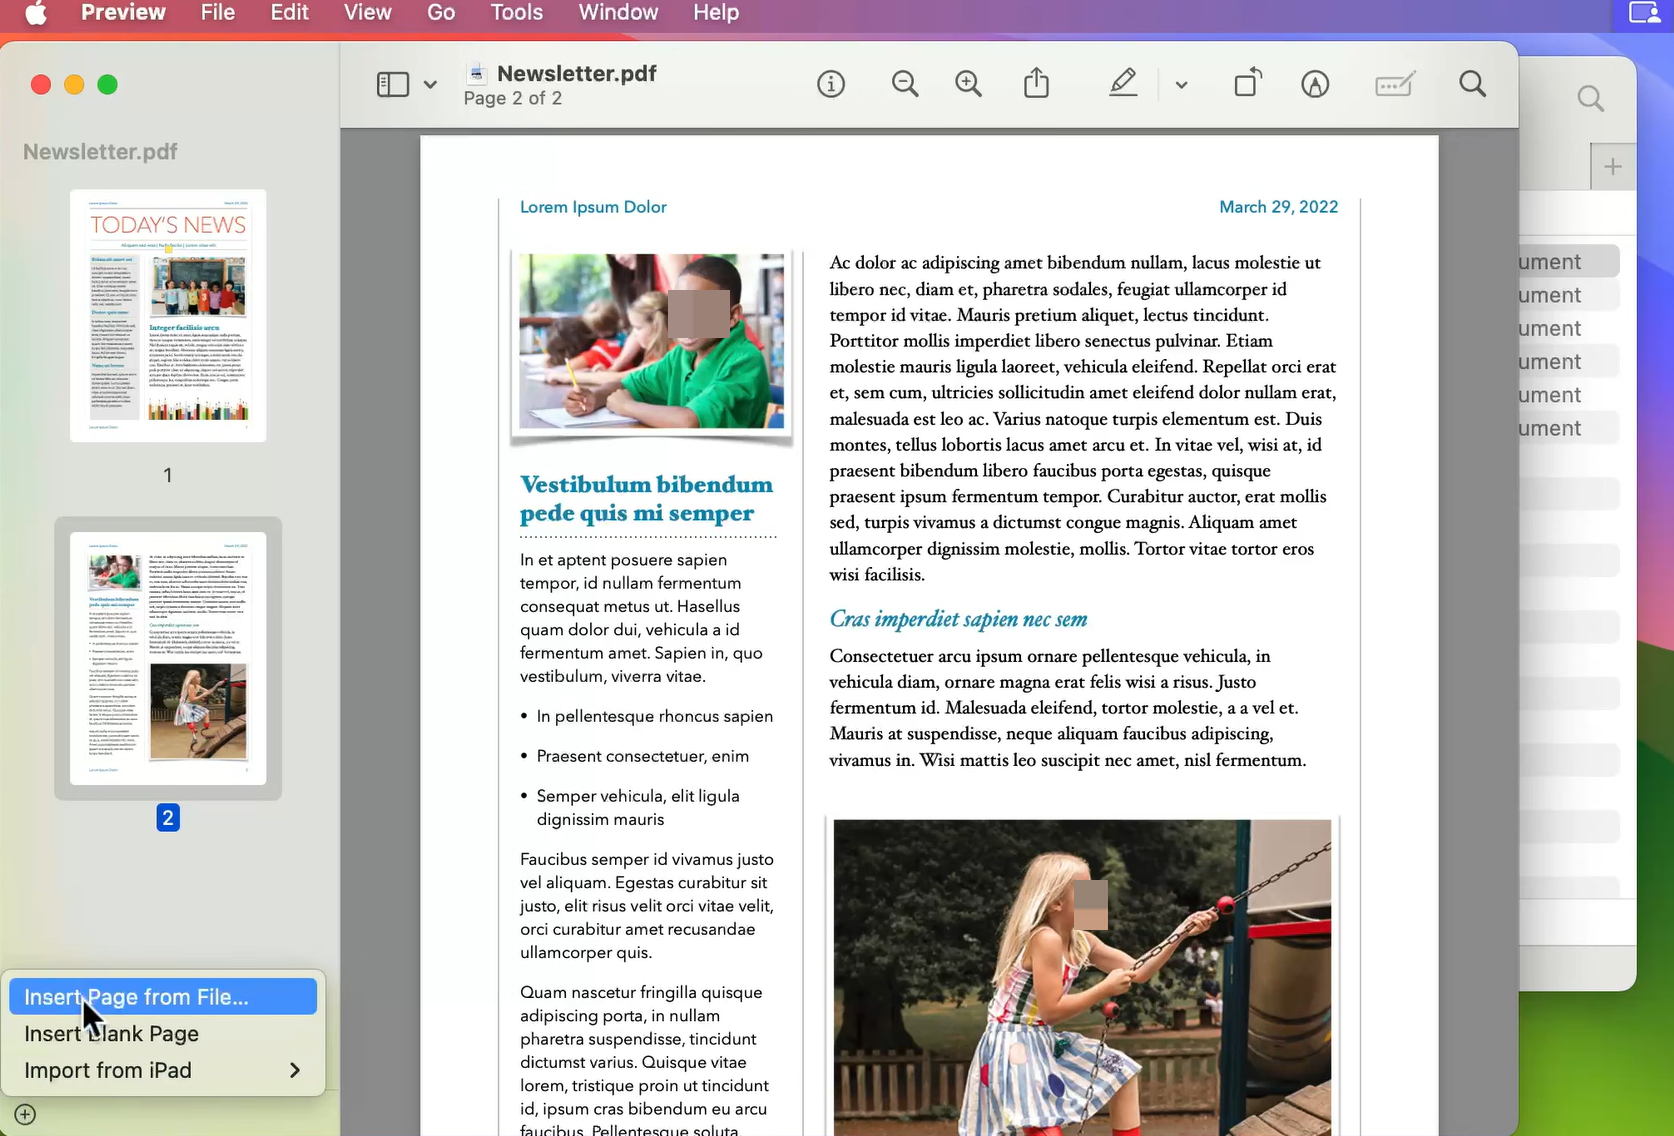The image size is (1674, 1136).
Task: Zoom in on the document
Action: pos(968,84)
